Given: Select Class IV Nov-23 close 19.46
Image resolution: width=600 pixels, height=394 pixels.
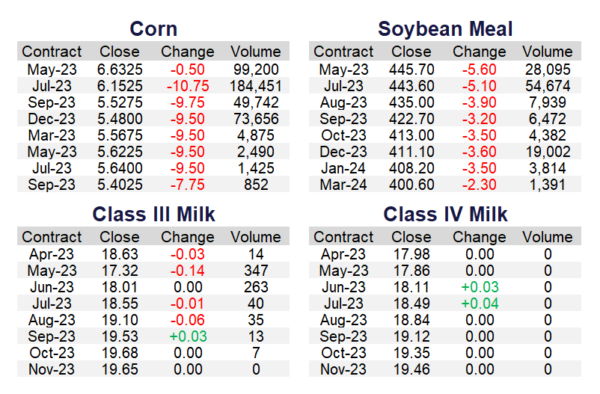Looking at the screenshot, I should coord(411,370).
